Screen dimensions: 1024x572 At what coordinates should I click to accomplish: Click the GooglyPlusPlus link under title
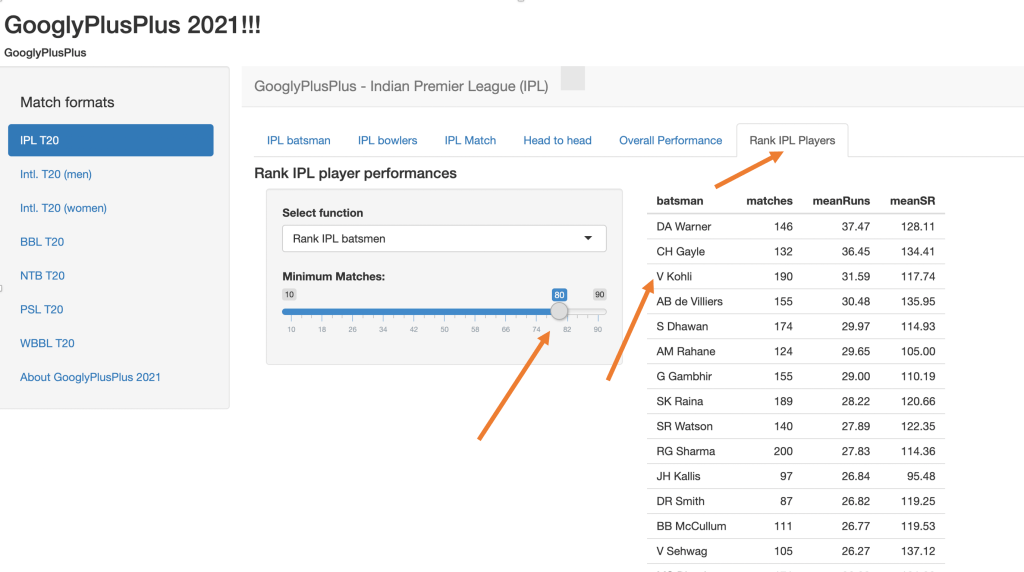(x=45, y=53)
